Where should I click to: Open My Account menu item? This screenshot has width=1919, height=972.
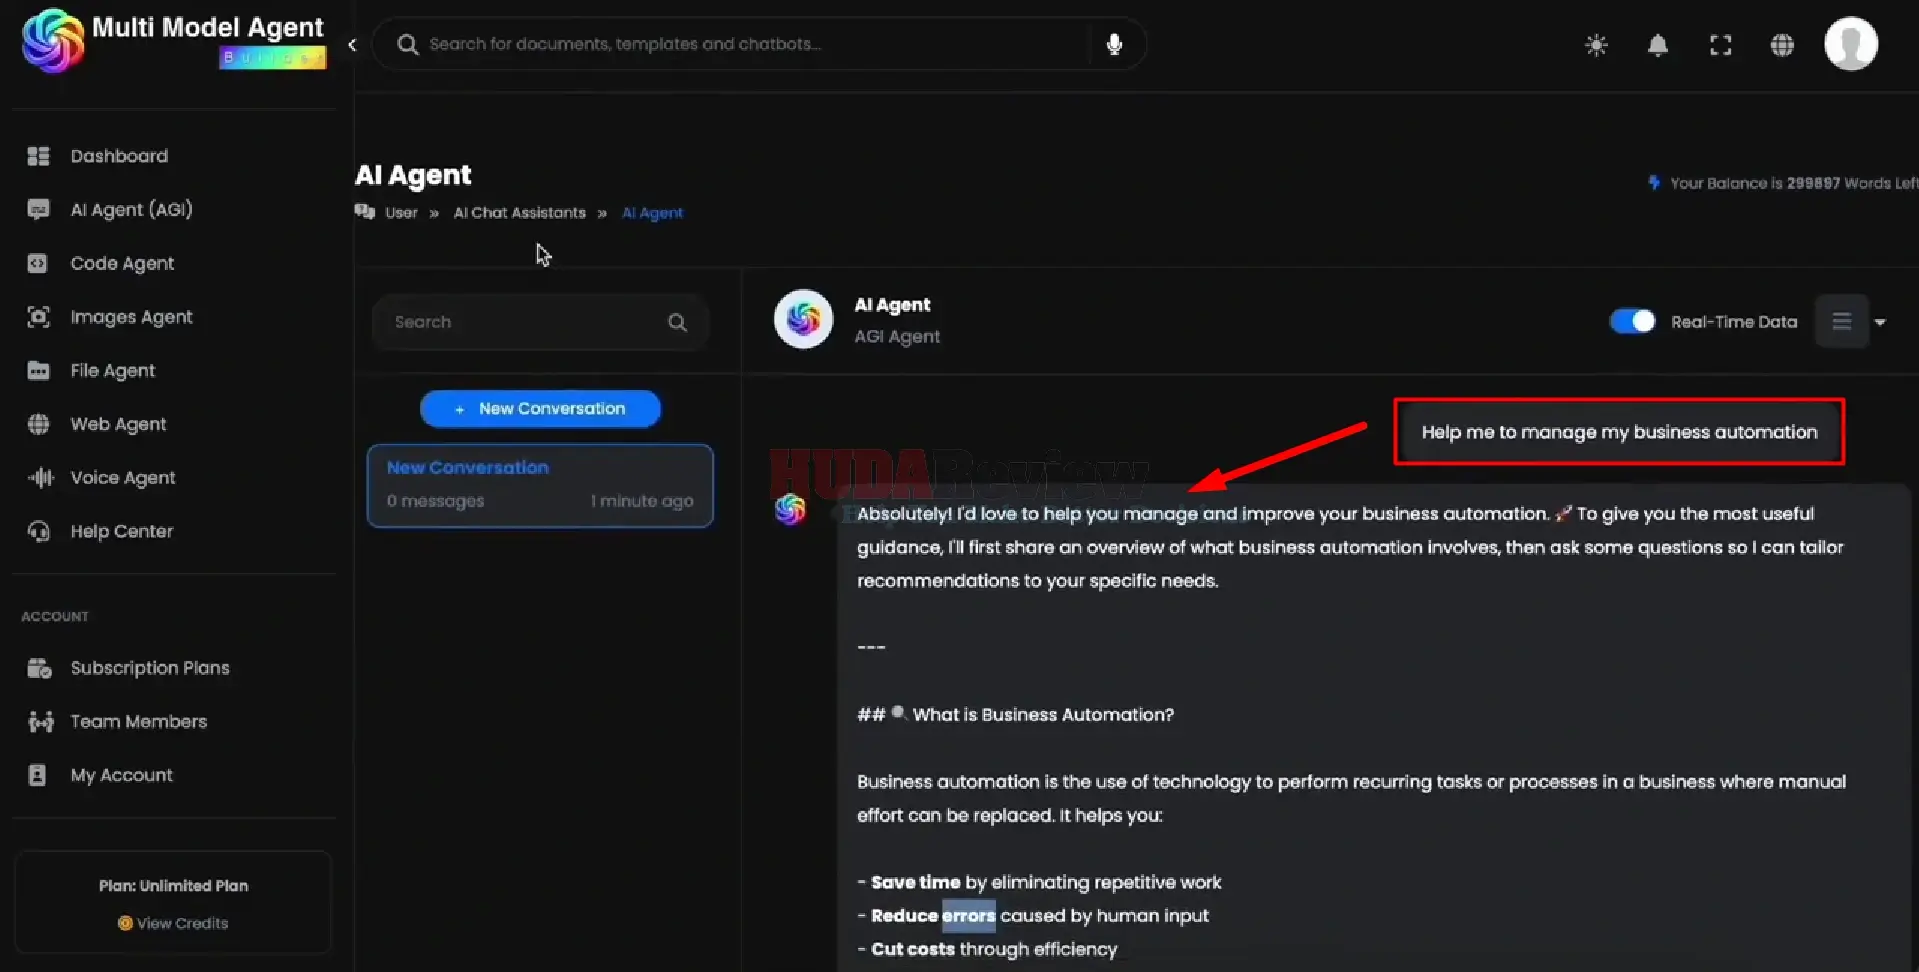(x=121, y=775)
